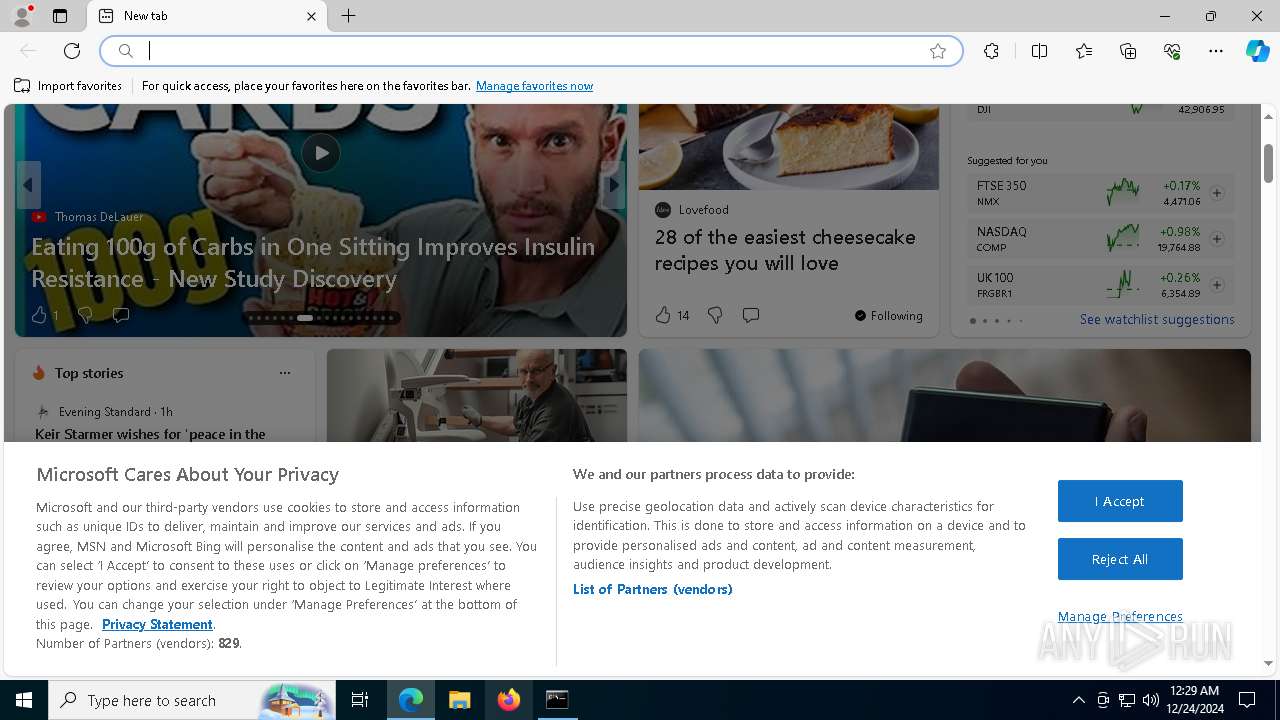Select the first watchlist page dot
Image resolution: width=1280 pixels, height=720 pixels.
click(973, 321)
